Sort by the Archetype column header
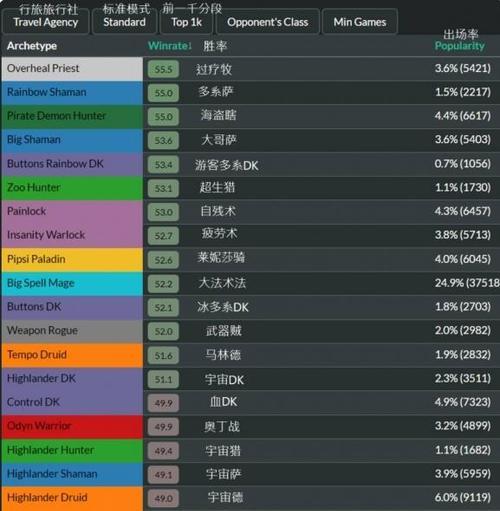The width and height of the screenshot is (500, 511). pos(32,46)
